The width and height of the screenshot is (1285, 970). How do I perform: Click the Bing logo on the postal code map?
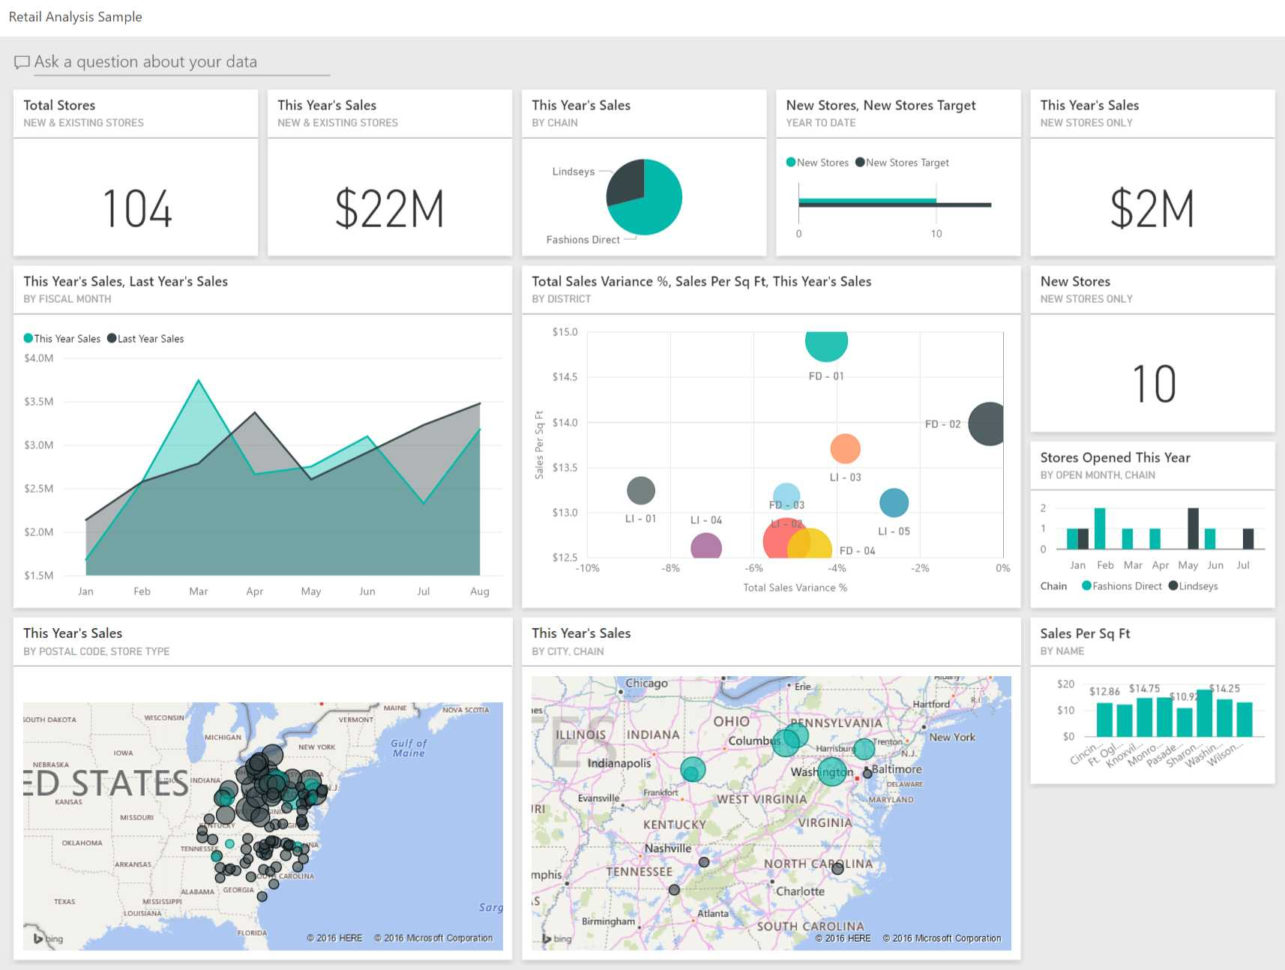coord(46,939)
